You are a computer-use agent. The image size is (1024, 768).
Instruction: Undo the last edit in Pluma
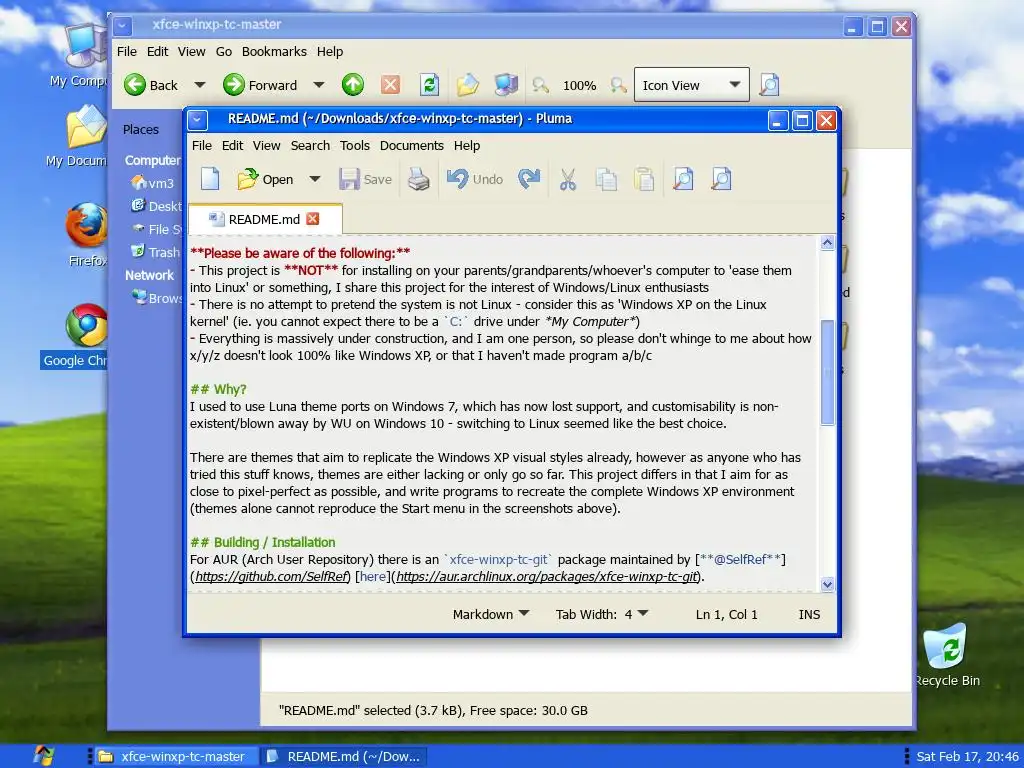(x=475, y=179)
